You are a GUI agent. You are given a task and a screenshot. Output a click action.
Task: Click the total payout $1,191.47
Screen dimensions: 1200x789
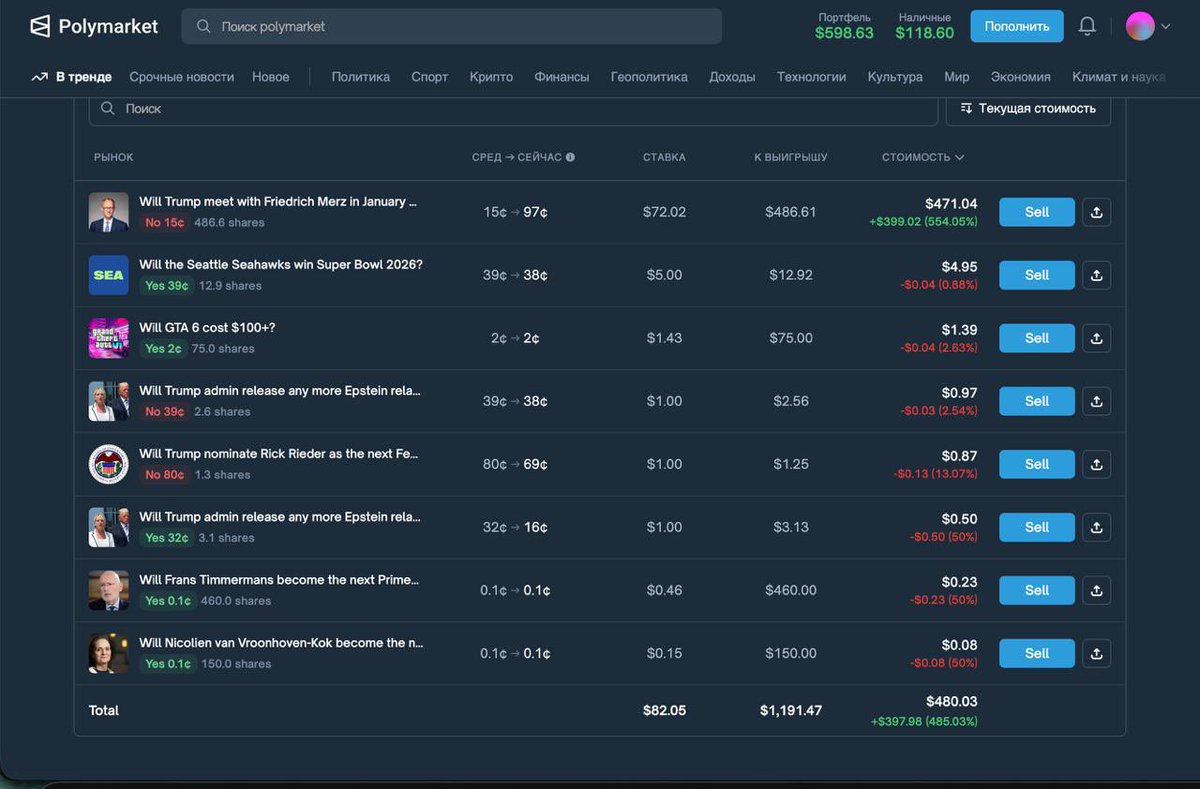[791, 711]
